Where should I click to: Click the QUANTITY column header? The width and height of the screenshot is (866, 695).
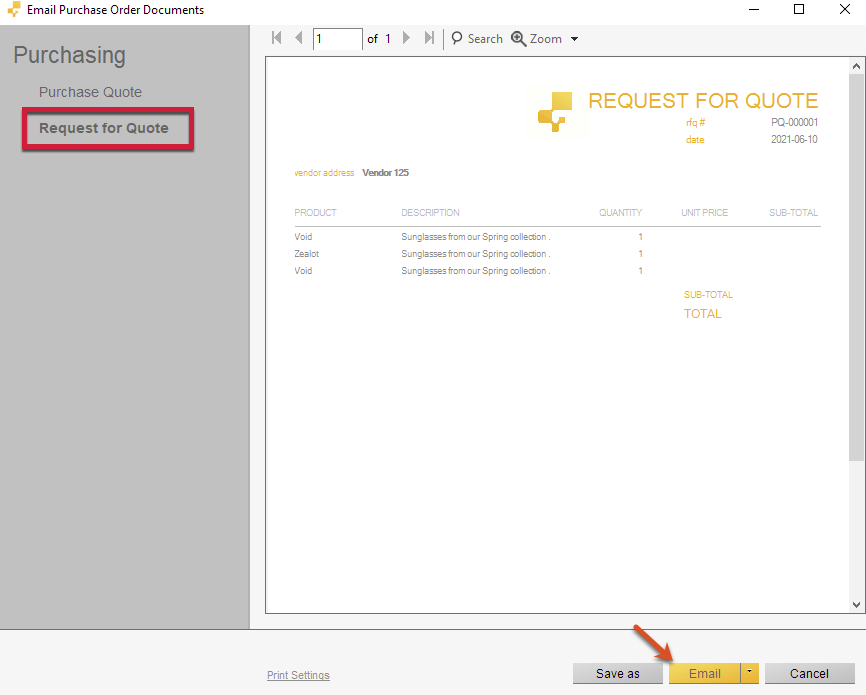pos(620,213)
